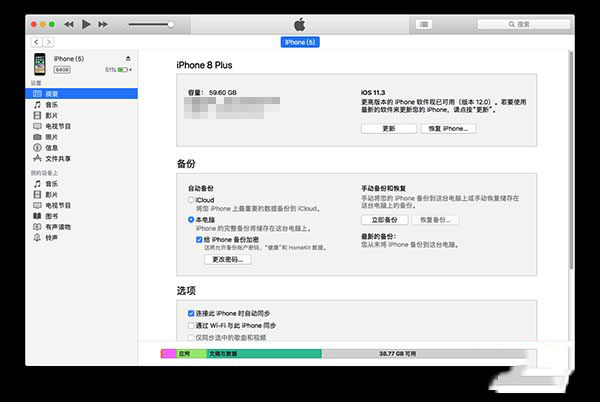The image size is (600, 402).
Task: Go back with the left arrow
Action: pos(36,42)
